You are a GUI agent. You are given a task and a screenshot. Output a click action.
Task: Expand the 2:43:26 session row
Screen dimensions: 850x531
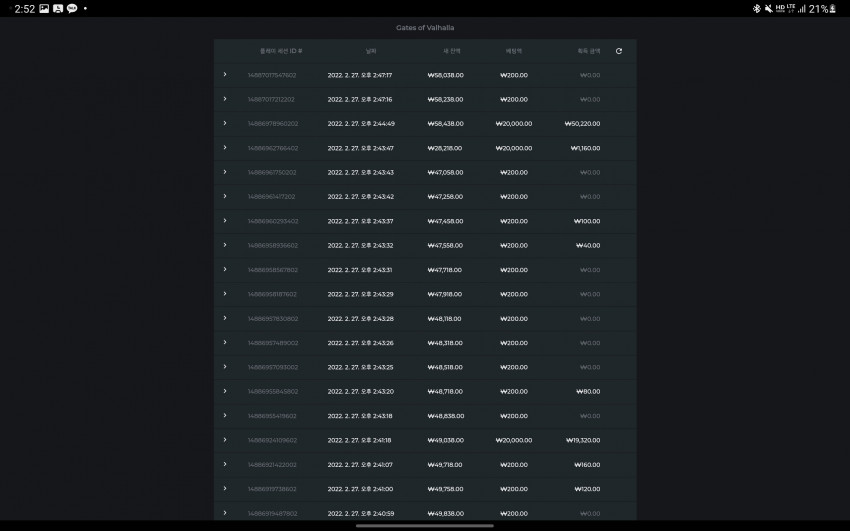point(225,342)
